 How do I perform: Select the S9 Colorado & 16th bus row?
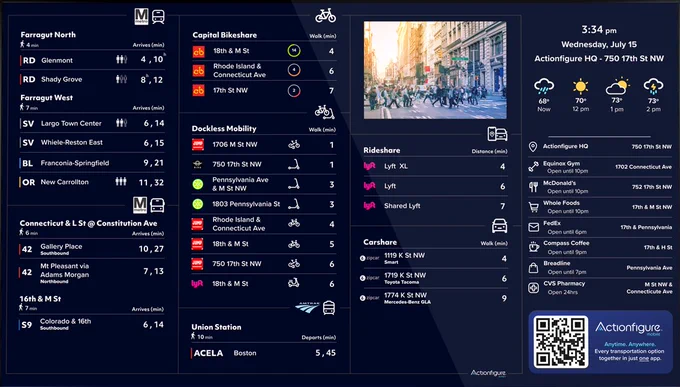pyautogui.click(x=92, y=324)
